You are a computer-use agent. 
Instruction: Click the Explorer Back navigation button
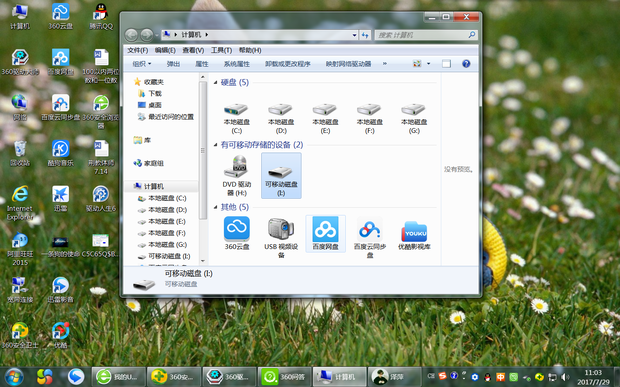pos(131,35)
